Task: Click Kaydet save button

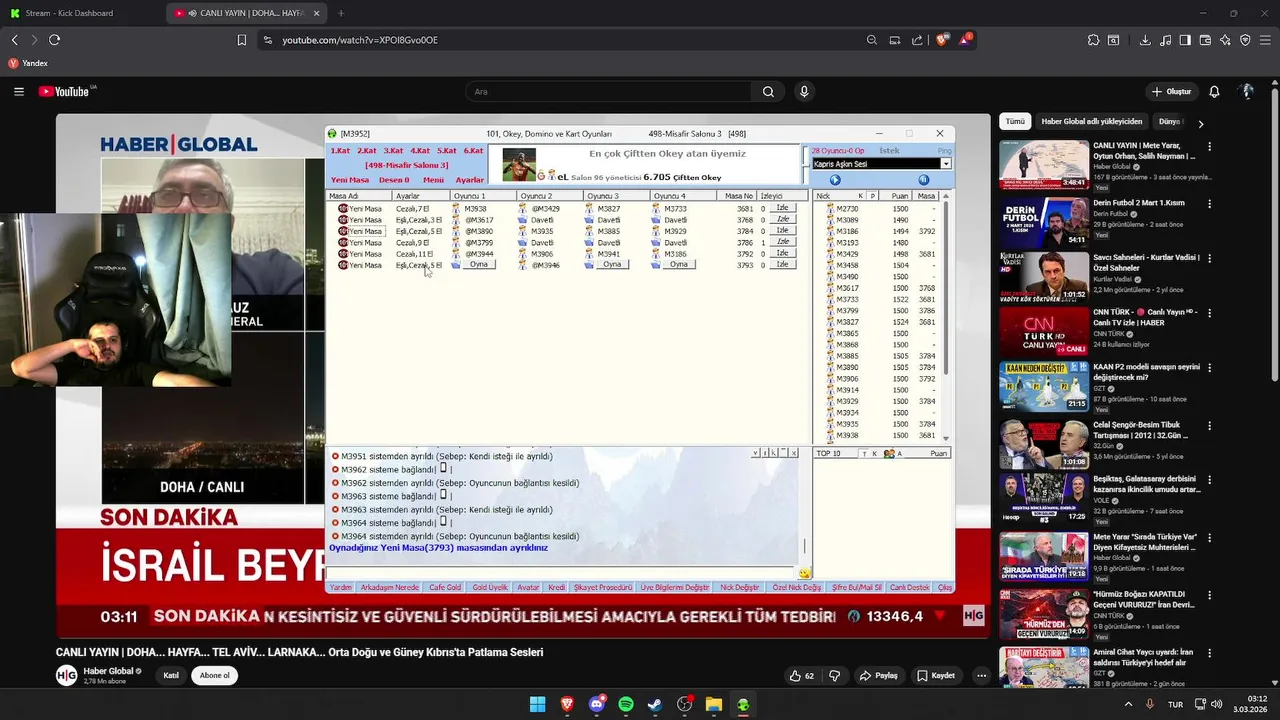Action: point(936,675)
